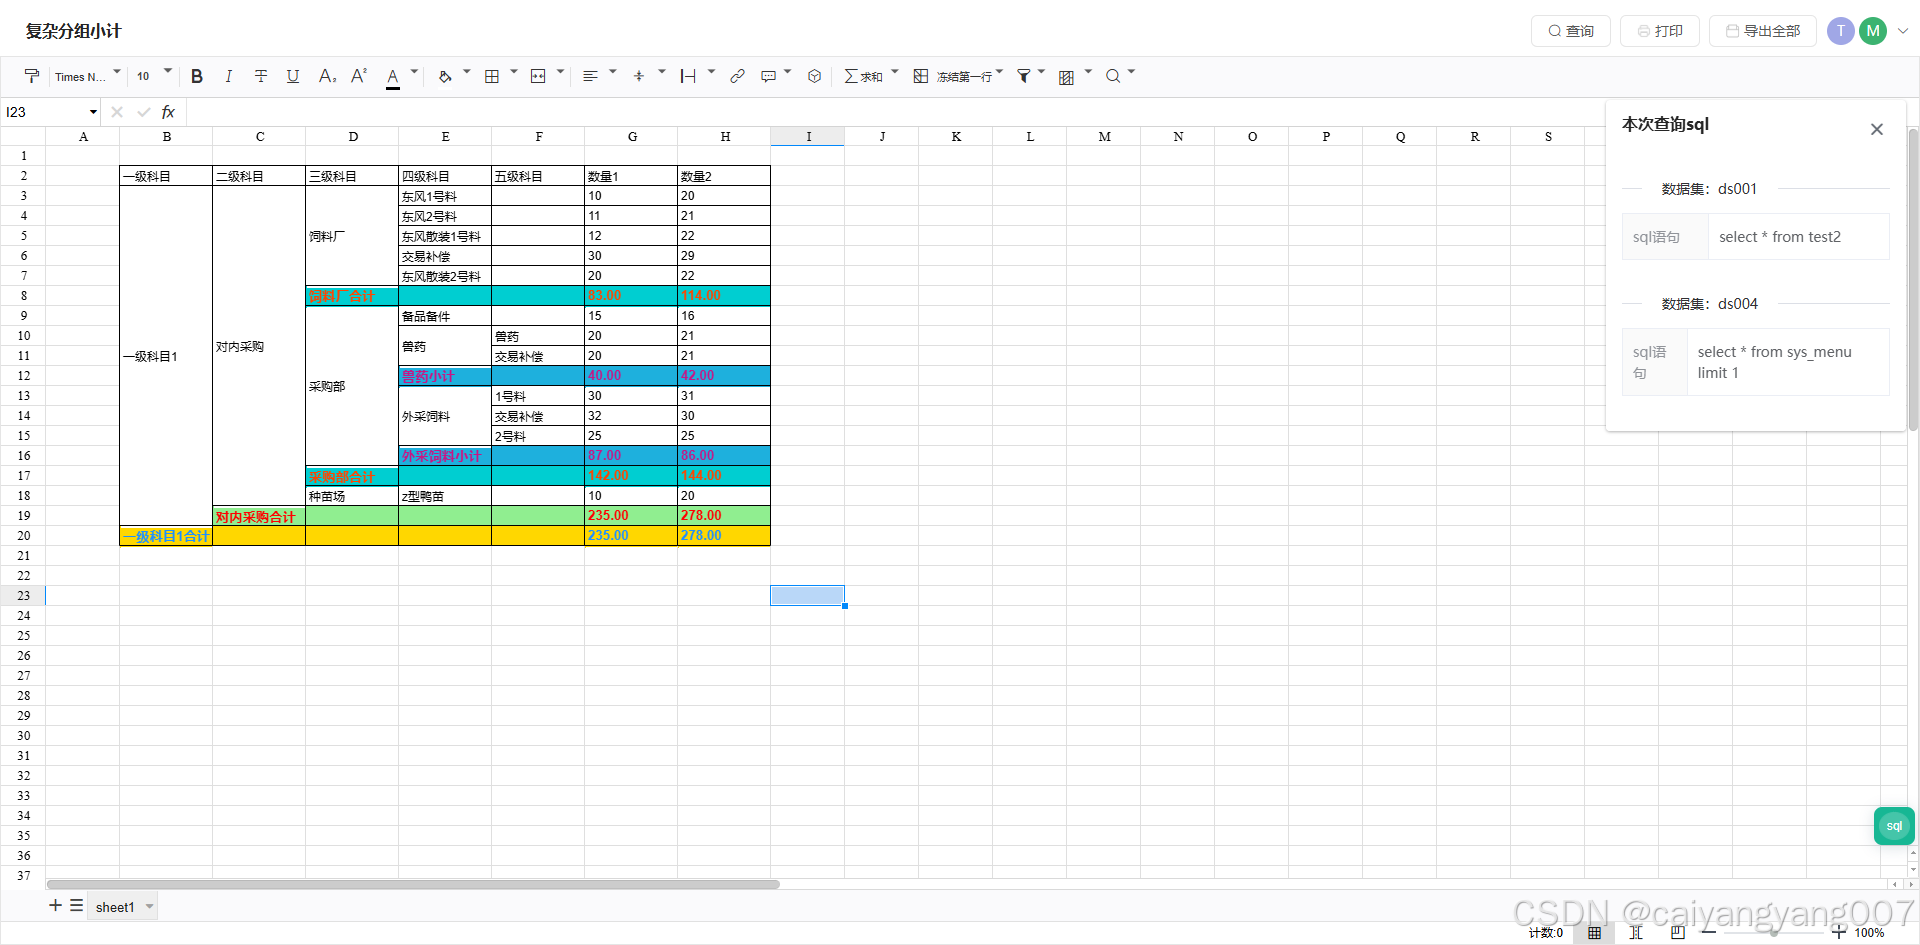Click the formula confirm checkmark icon
This screenshot has width=1920, height=945.
[144, 112]
